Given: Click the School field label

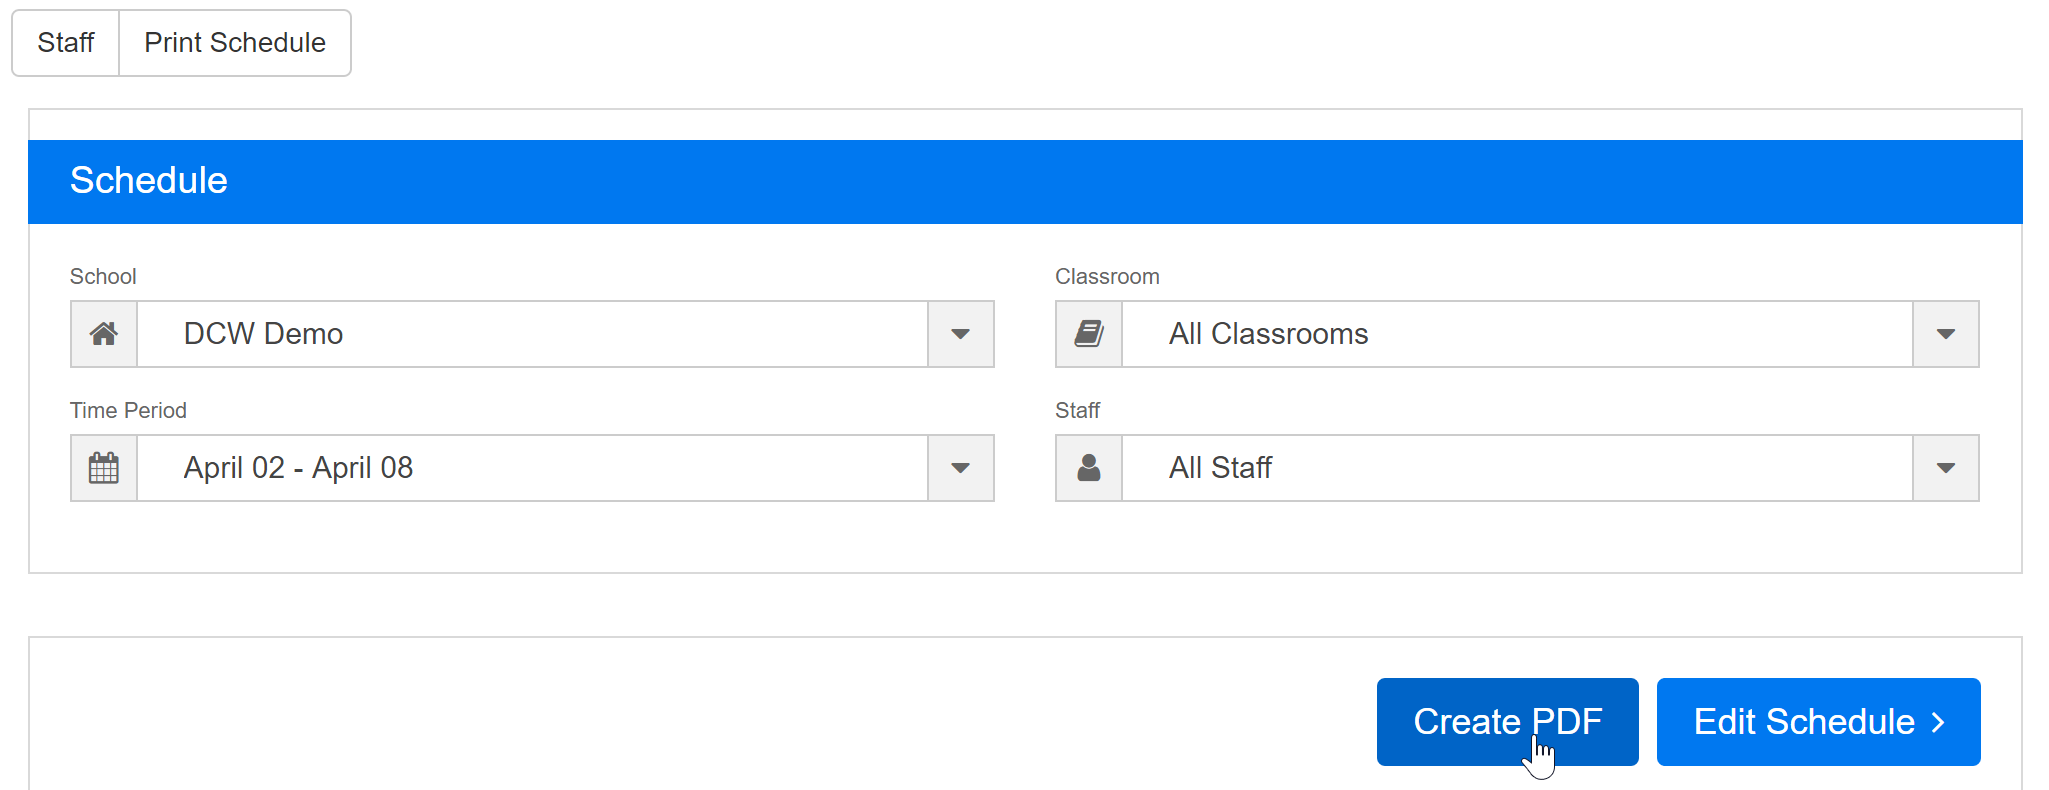Looking at the screenshot, I should pyautogui.click(x=103, y=277).
